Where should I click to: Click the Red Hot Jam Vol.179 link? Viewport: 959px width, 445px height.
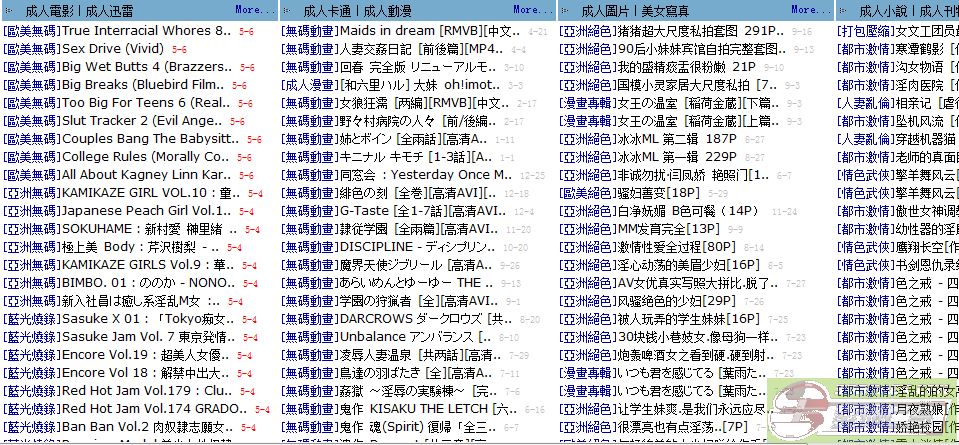click(x=148, y=390)
